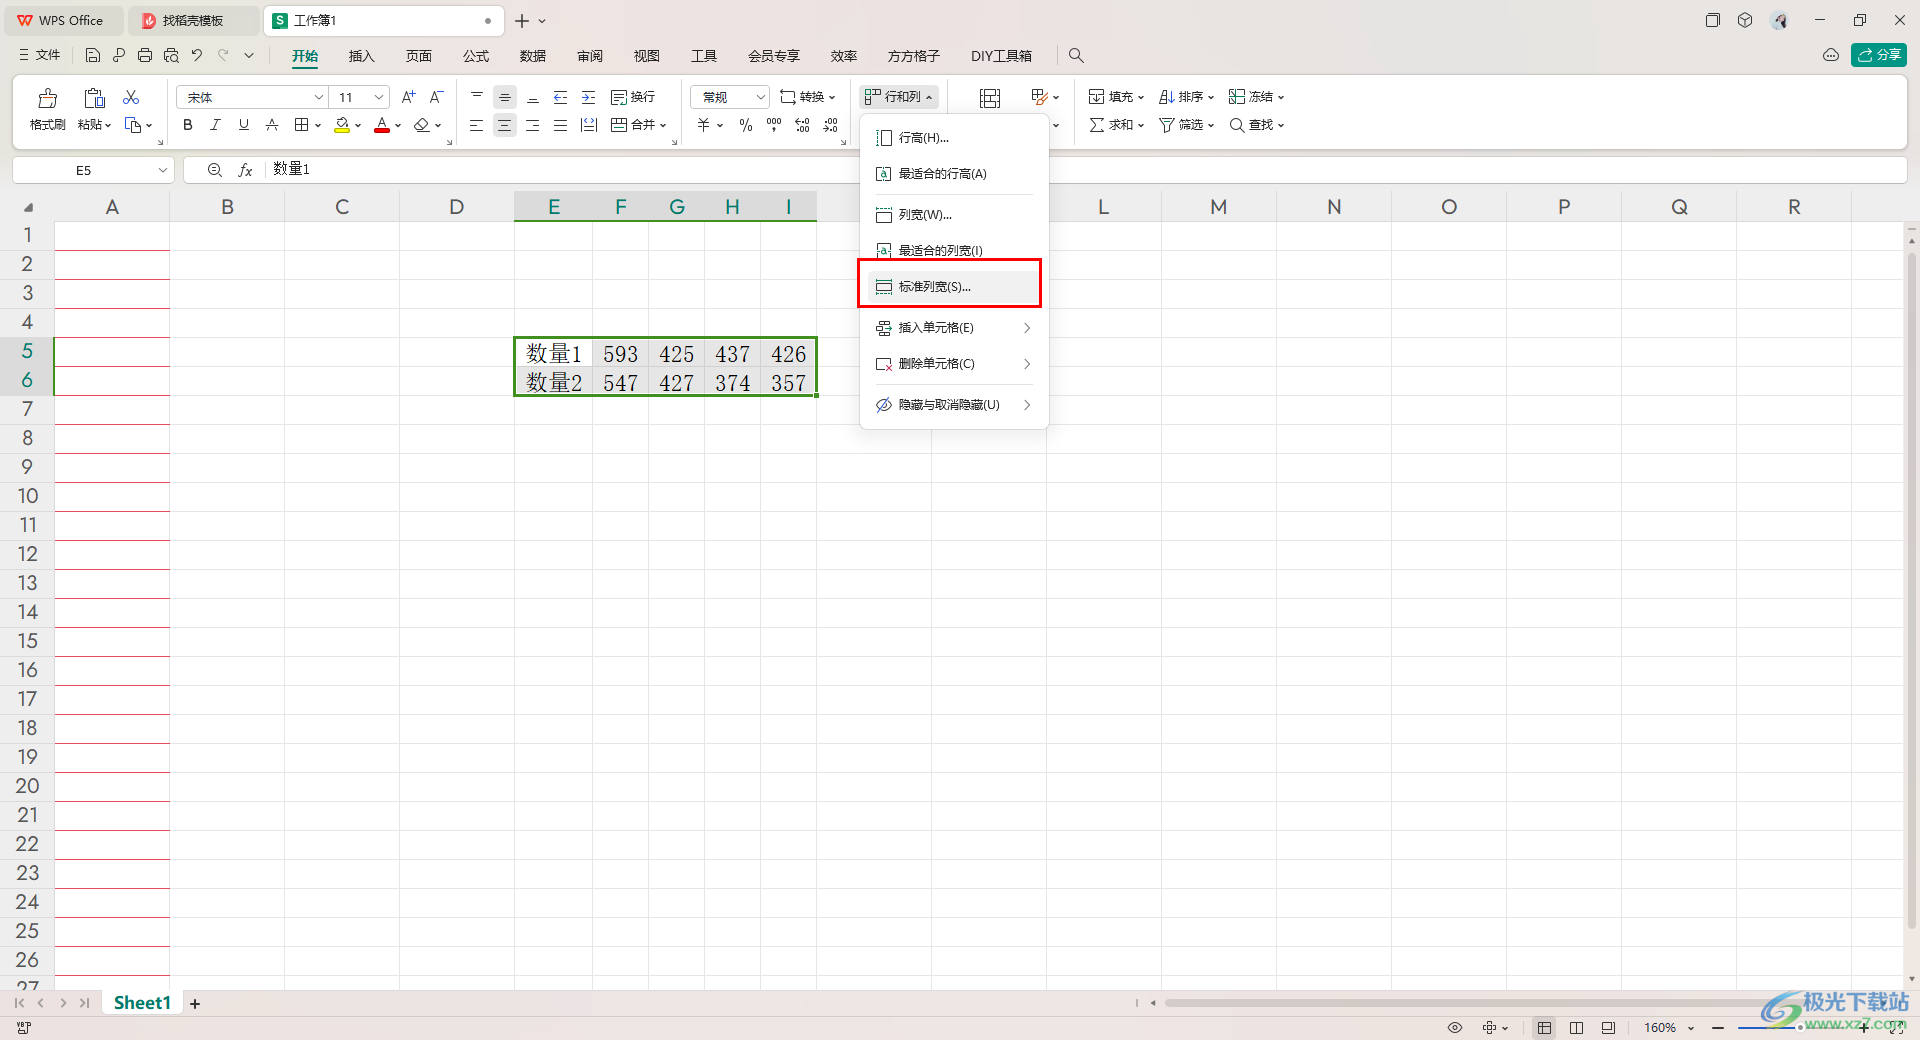Increase font size with A+ icon
This screenshot has width=1920, height=1040.
click(408, 97)
